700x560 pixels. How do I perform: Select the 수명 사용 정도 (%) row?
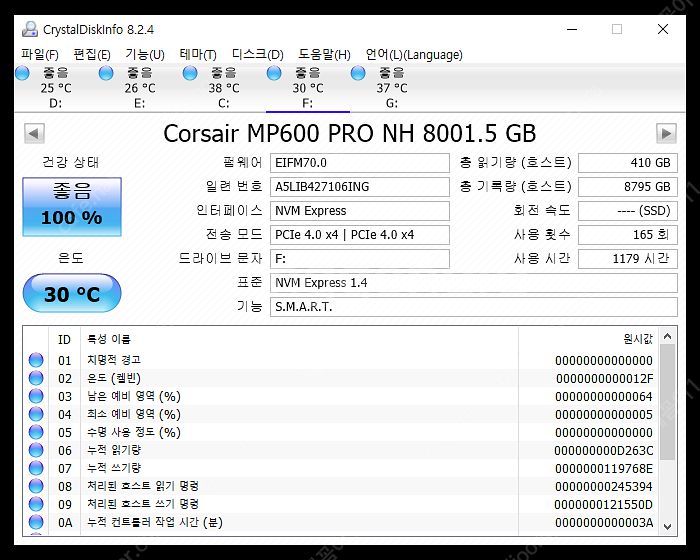341,432
